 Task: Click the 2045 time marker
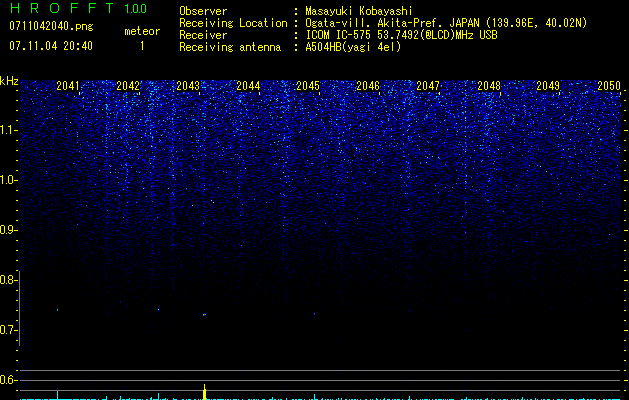click(x=308, y=85)
